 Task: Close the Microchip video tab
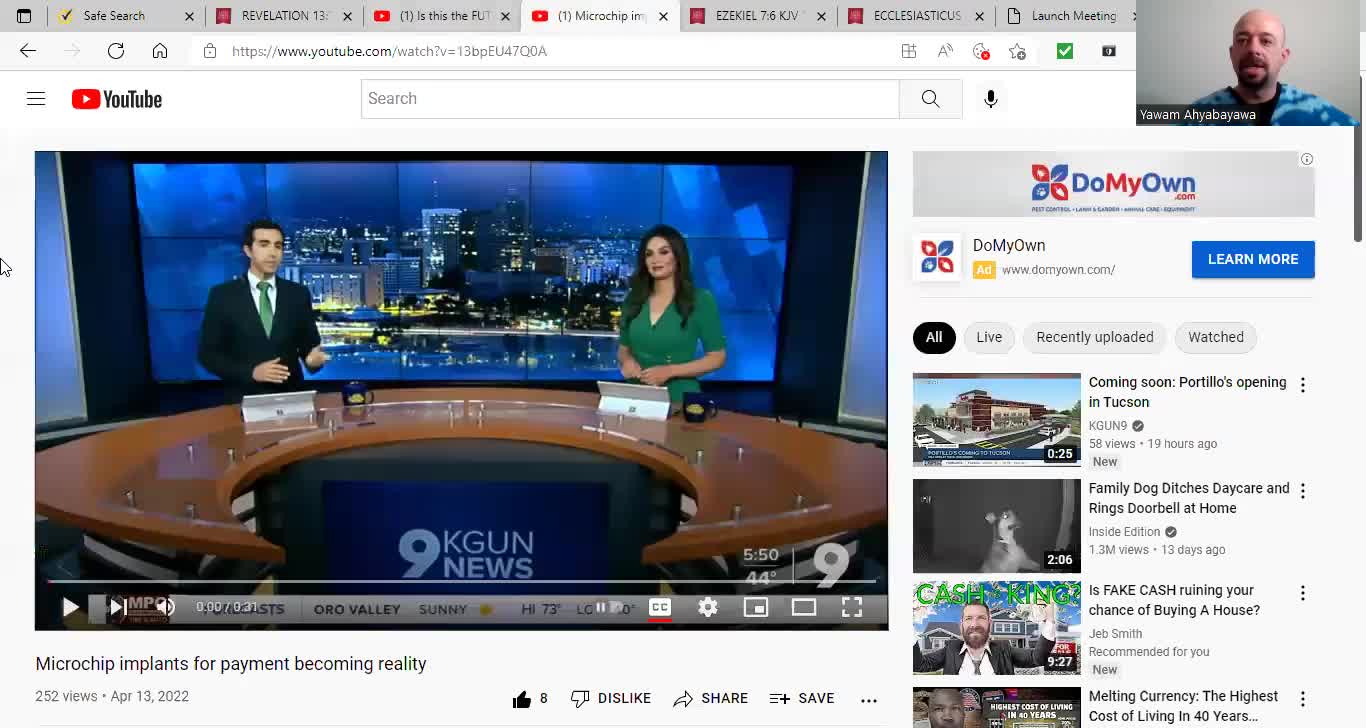coord(663,16)
